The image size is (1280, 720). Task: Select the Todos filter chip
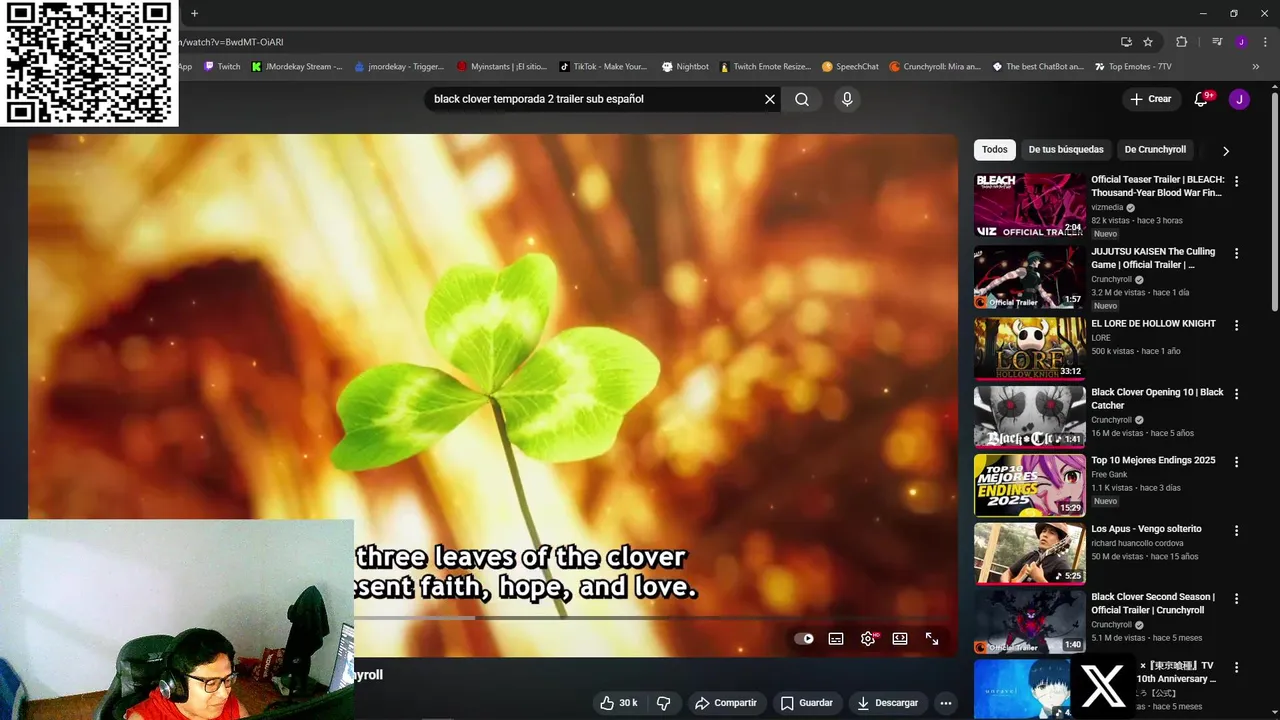click(x=995, y=150)
